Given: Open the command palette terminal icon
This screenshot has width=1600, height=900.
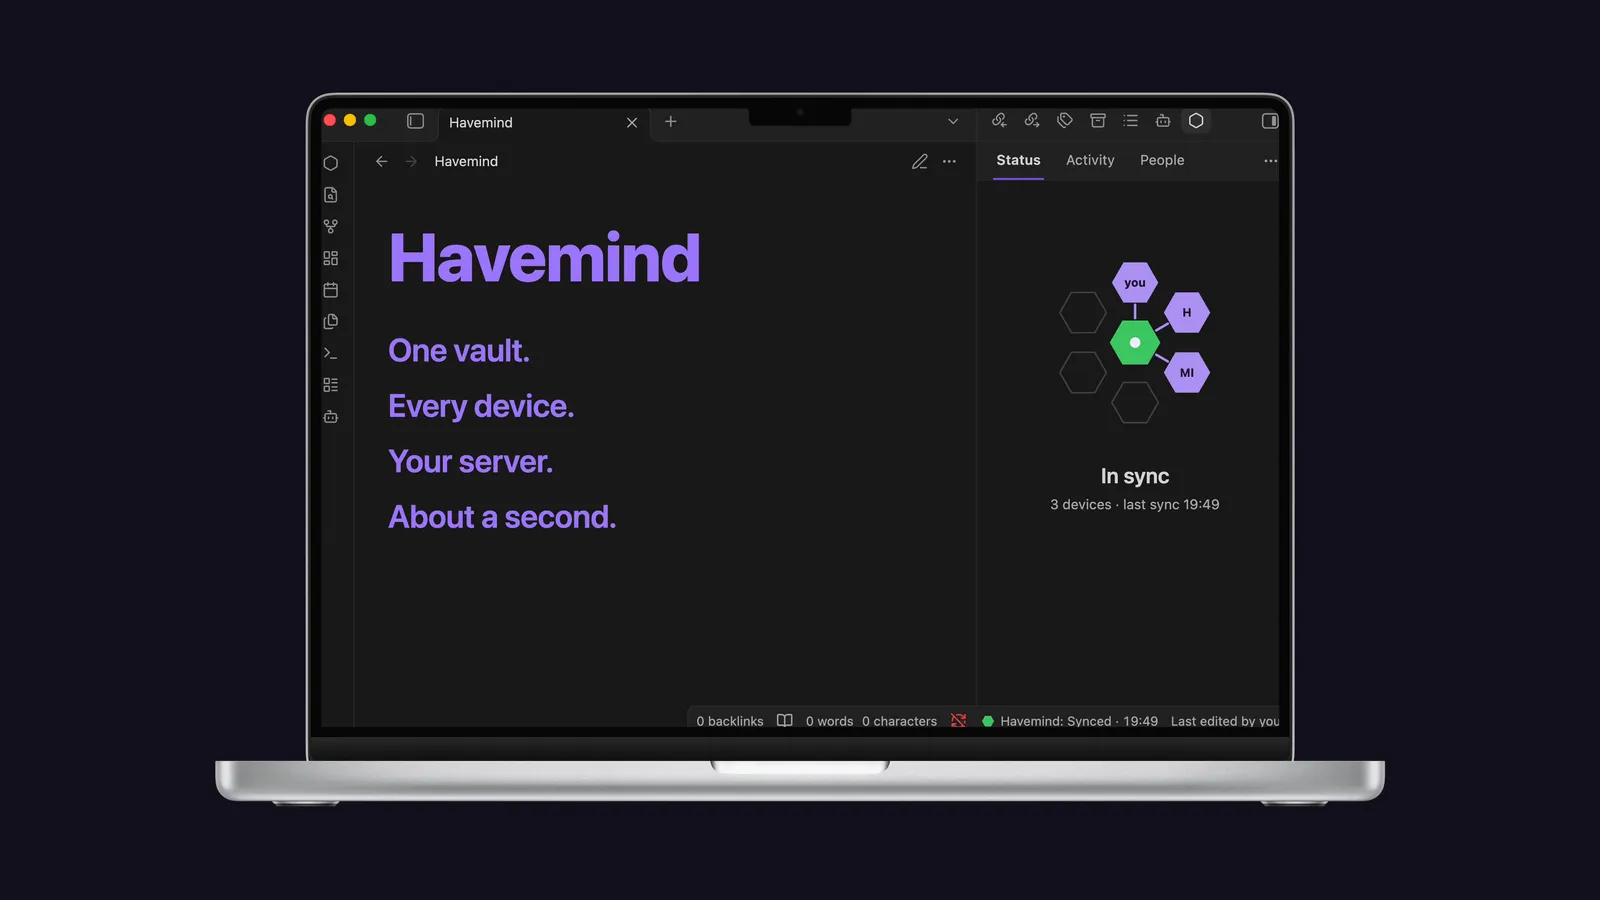Looking at the screenshot, I should tap(331, 353).
